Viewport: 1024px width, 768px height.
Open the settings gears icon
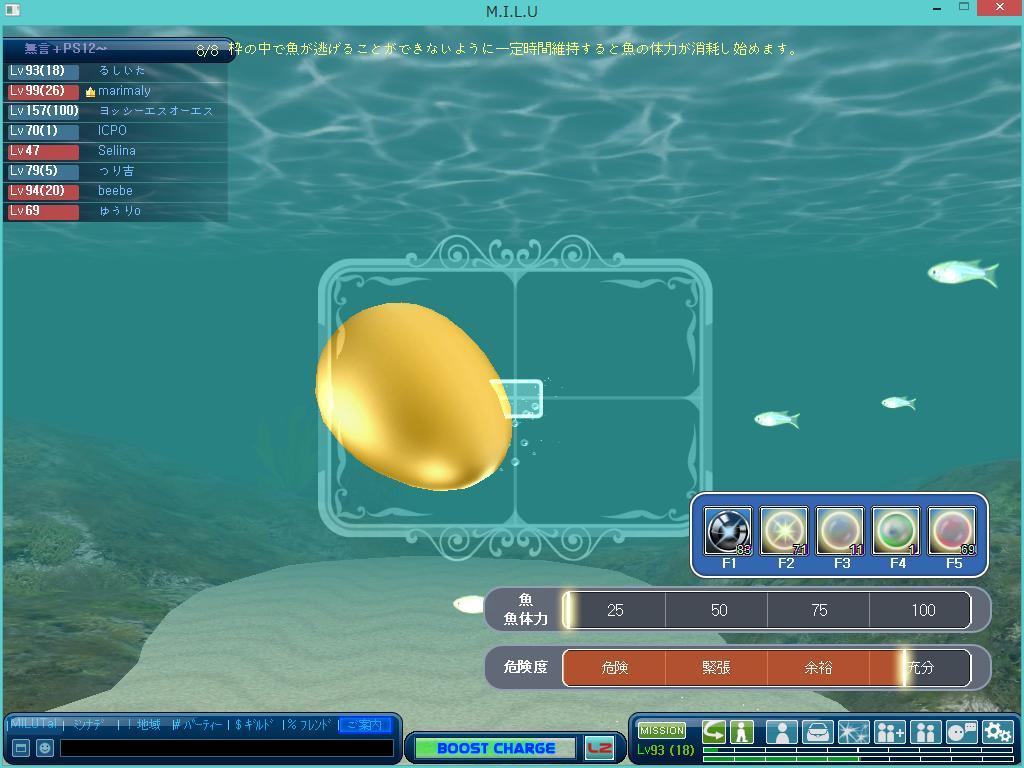(x=997, y=732)
